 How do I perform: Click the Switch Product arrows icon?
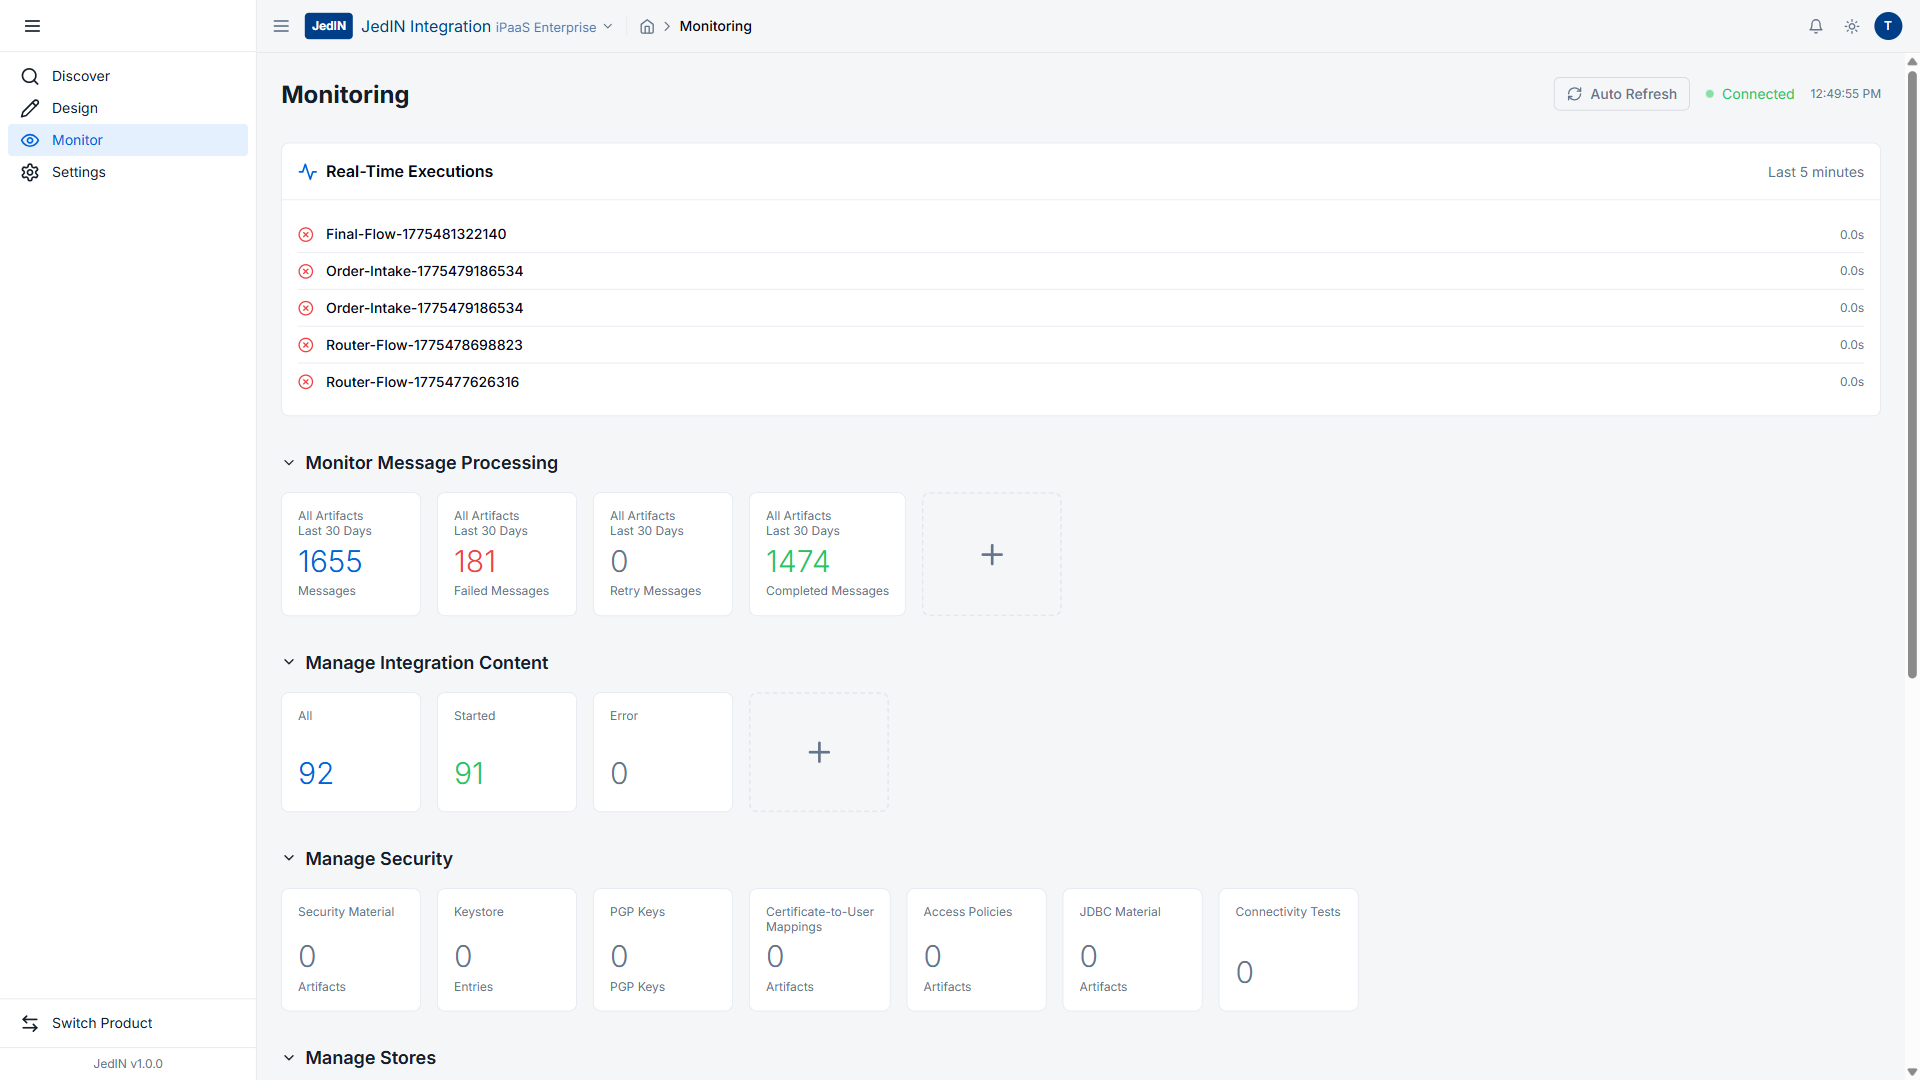click(30, 1023)
